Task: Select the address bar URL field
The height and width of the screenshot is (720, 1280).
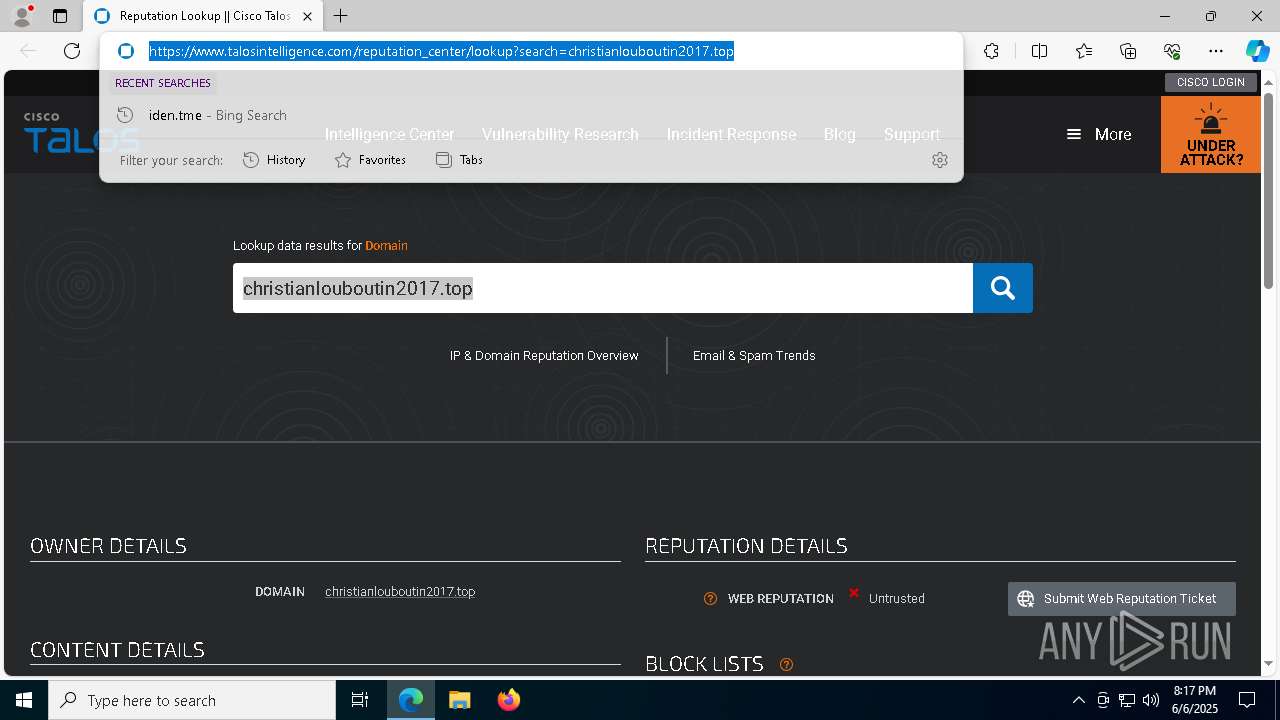Action: click(x=441, y=51)
